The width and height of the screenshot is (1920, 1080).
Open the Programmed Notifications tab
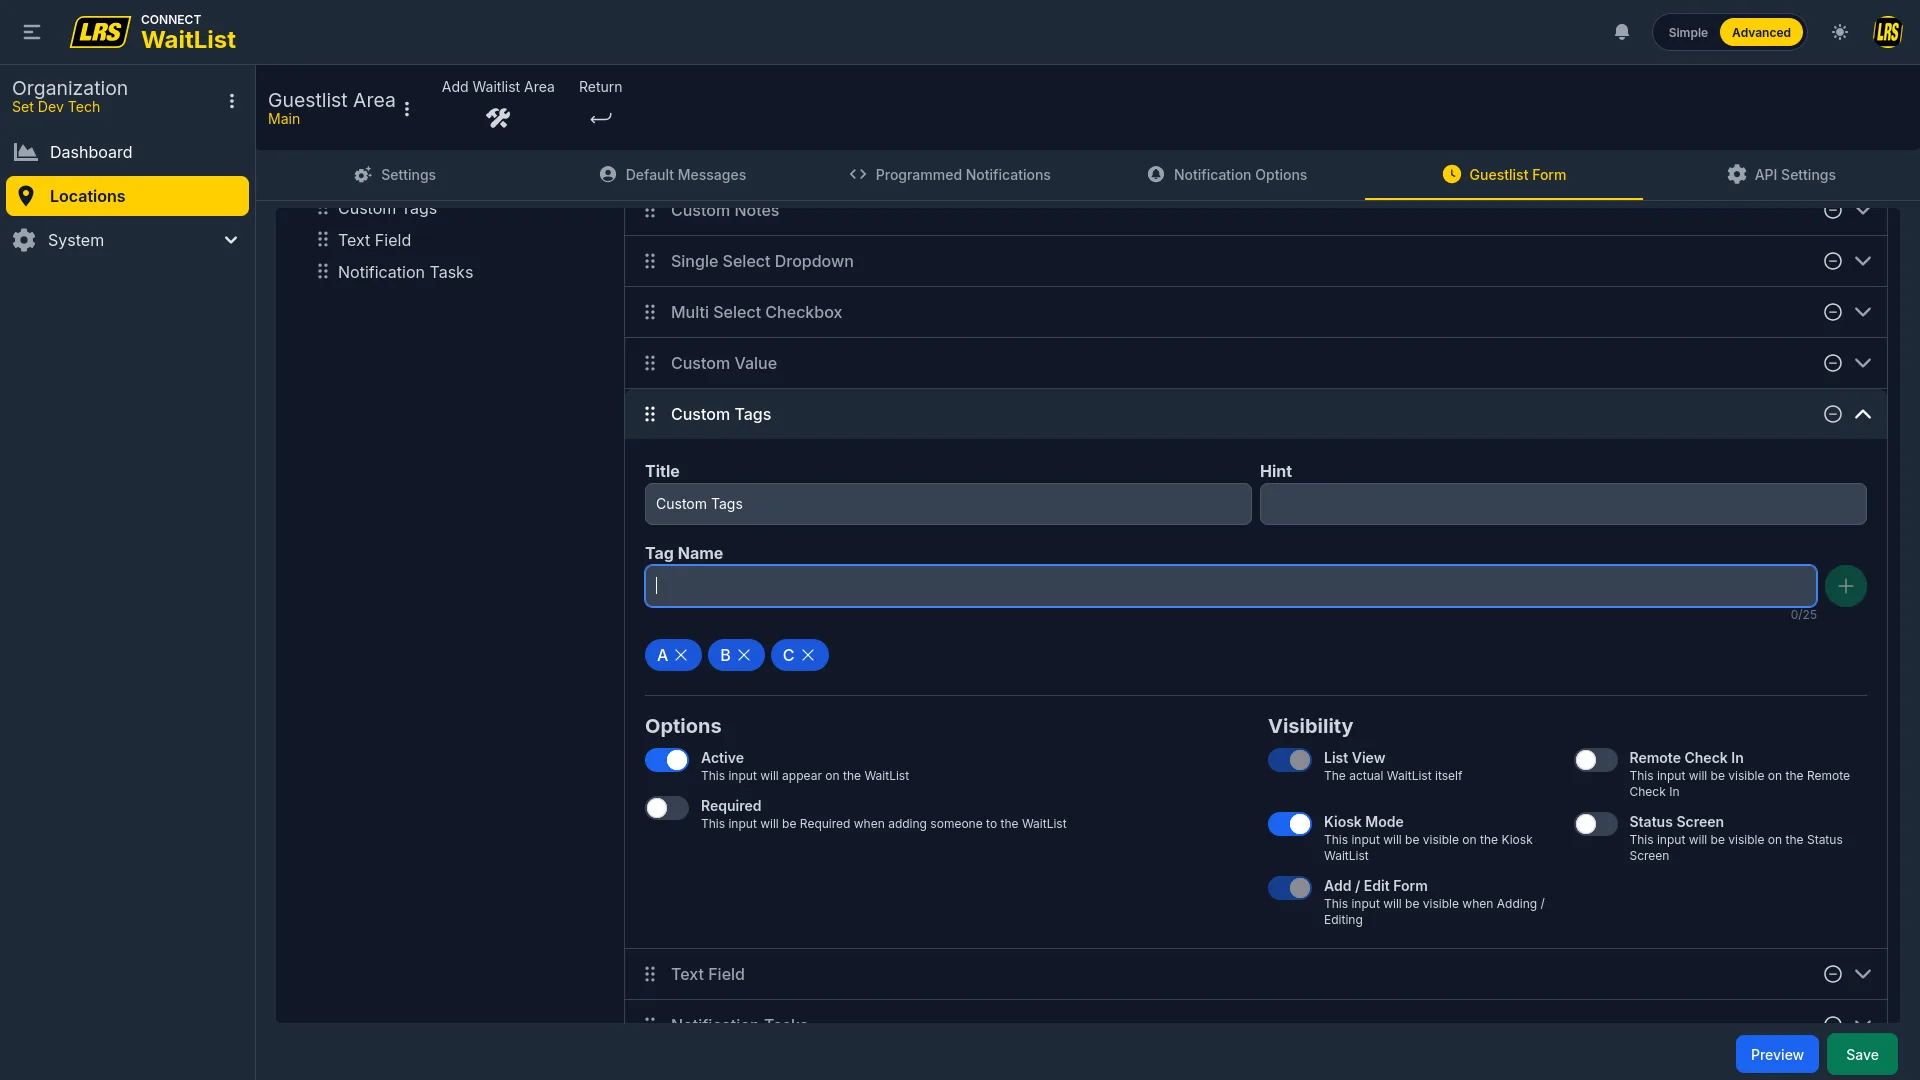pos(950,175)
